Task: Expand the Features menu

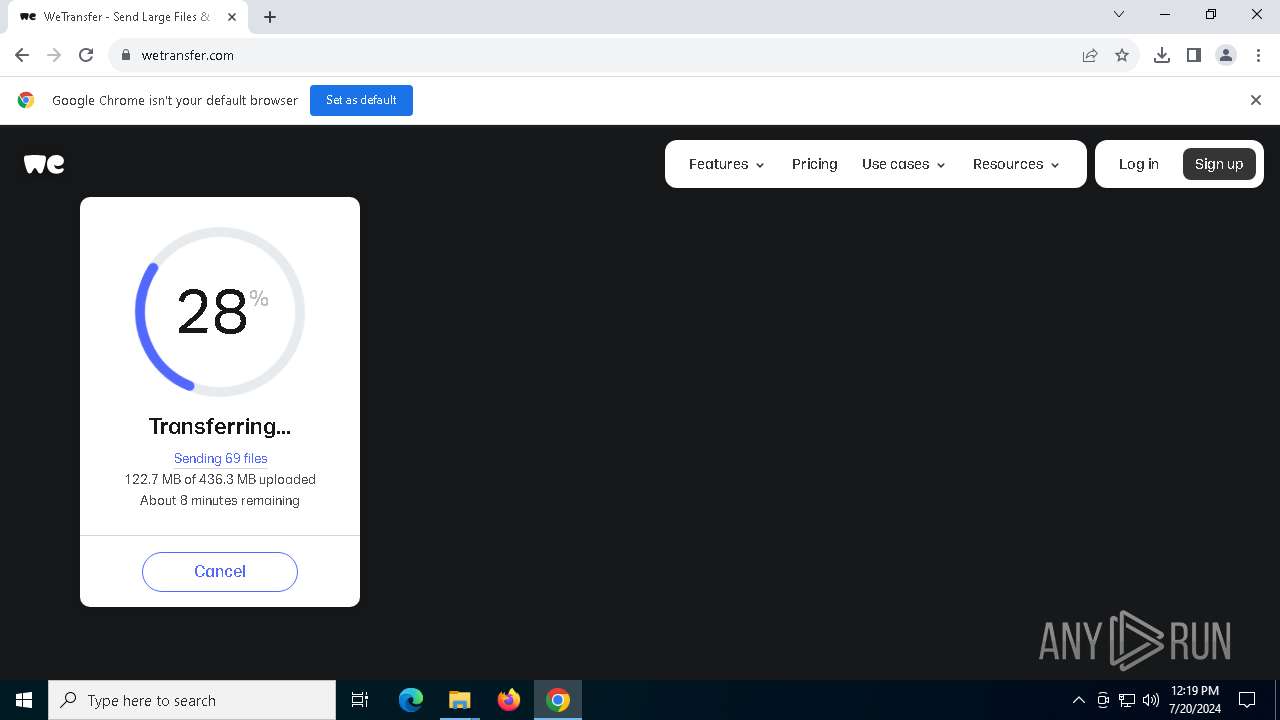Action: click(x=727, y=164)
